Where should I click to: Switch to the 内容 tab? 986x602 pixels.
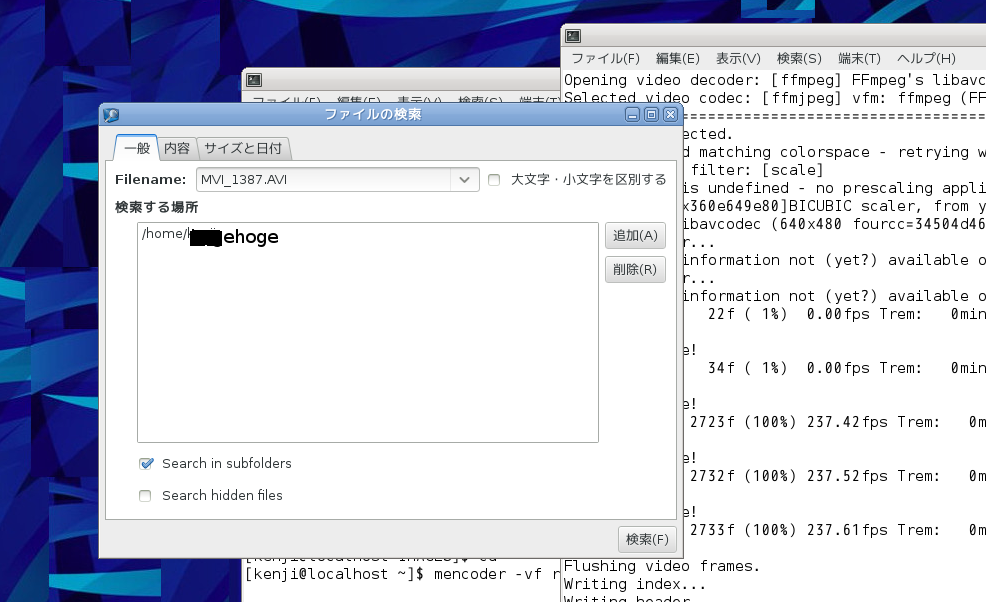[177, 148]
